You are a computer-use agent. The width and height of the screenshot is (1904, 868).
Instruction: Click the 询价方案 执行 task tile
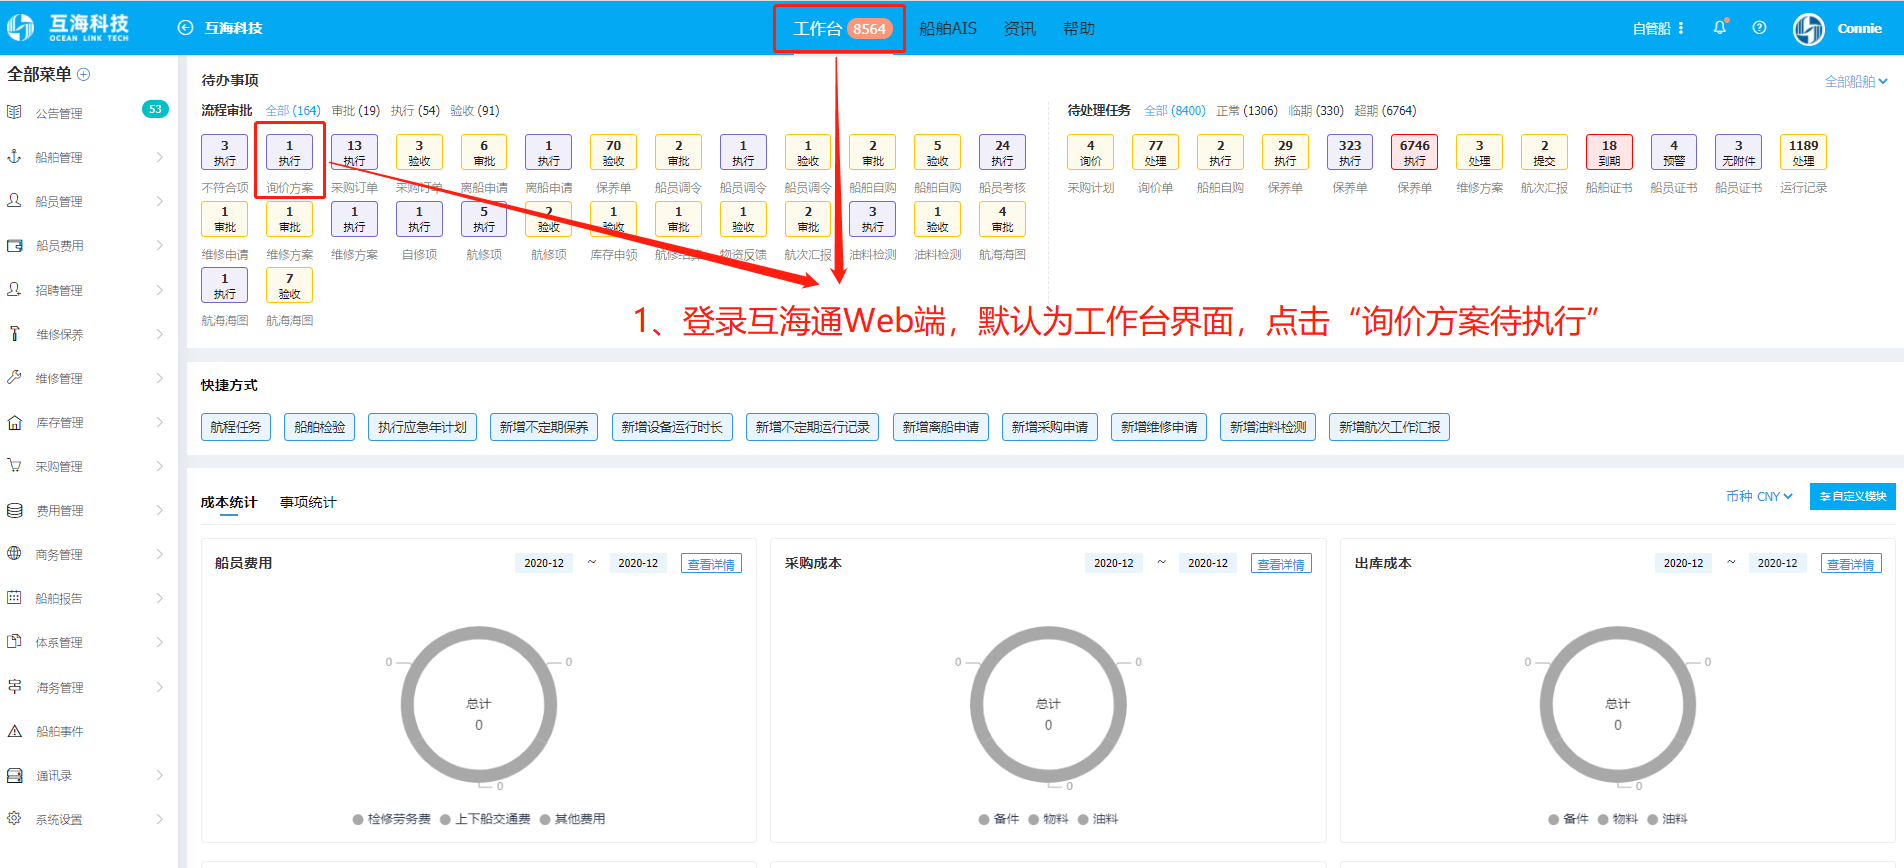(289, 152)
